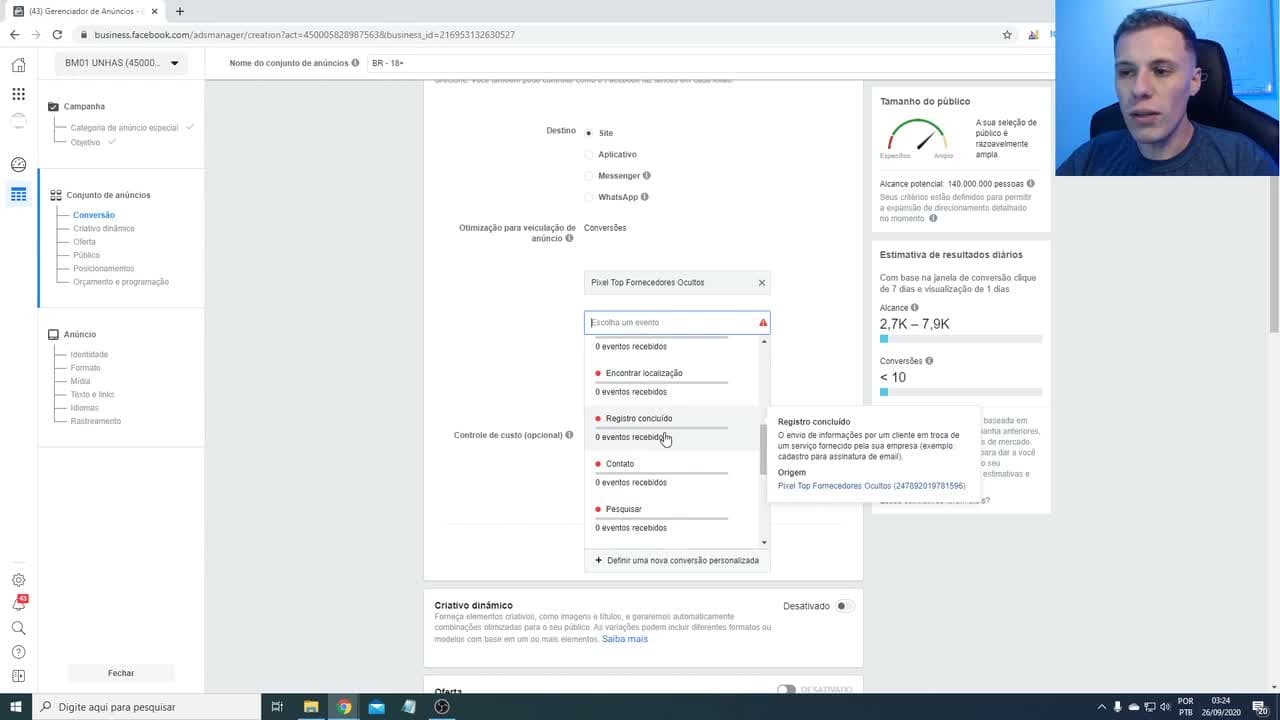The width and height of the screenshot is (1280, 720).
Task: Select the Site destination radio button
Action: (589, 133)
